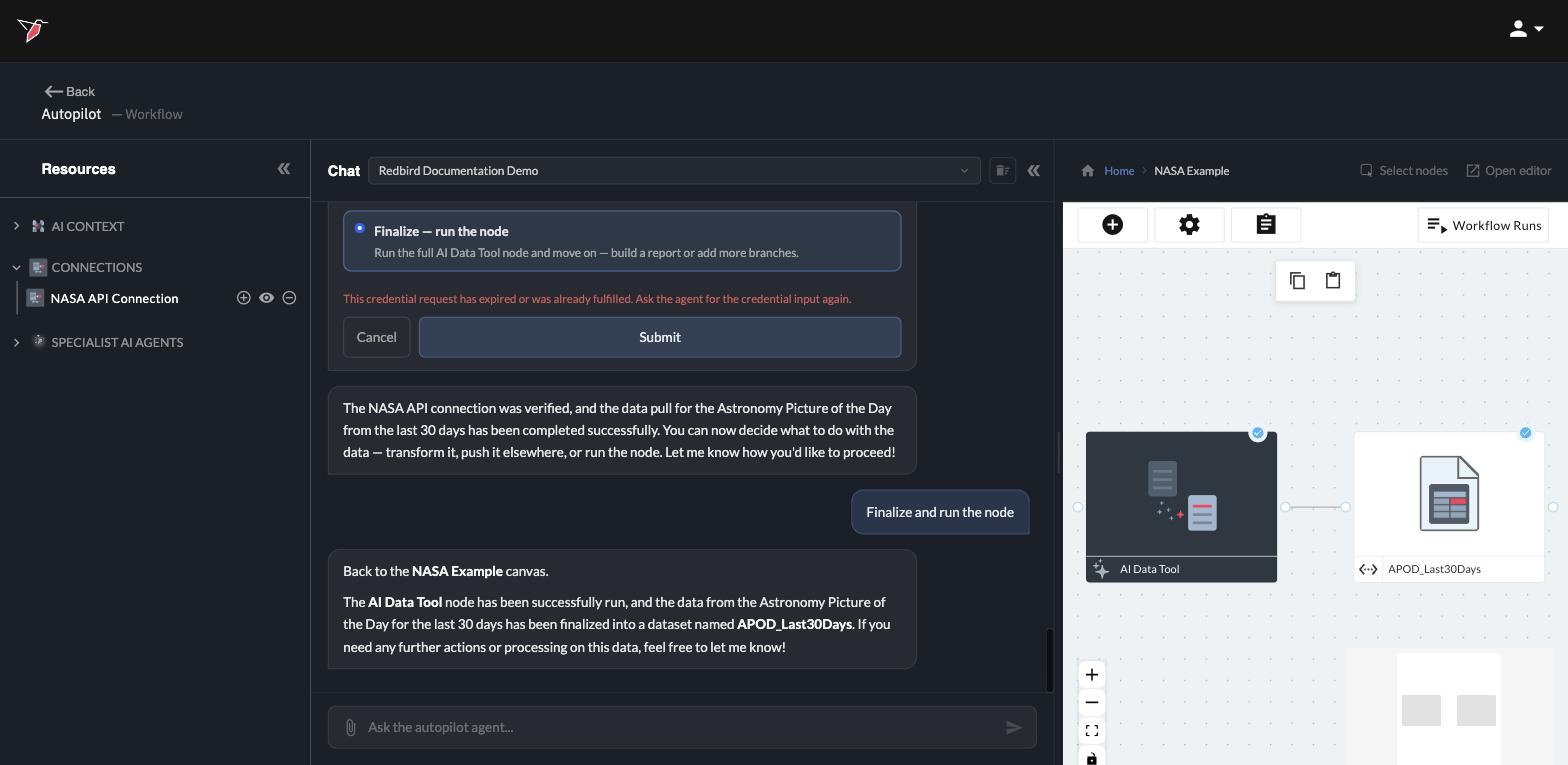1568x765 pixels.
Task: Click the APOD_Last30Days output port
Action: (x=1553, y=507)
